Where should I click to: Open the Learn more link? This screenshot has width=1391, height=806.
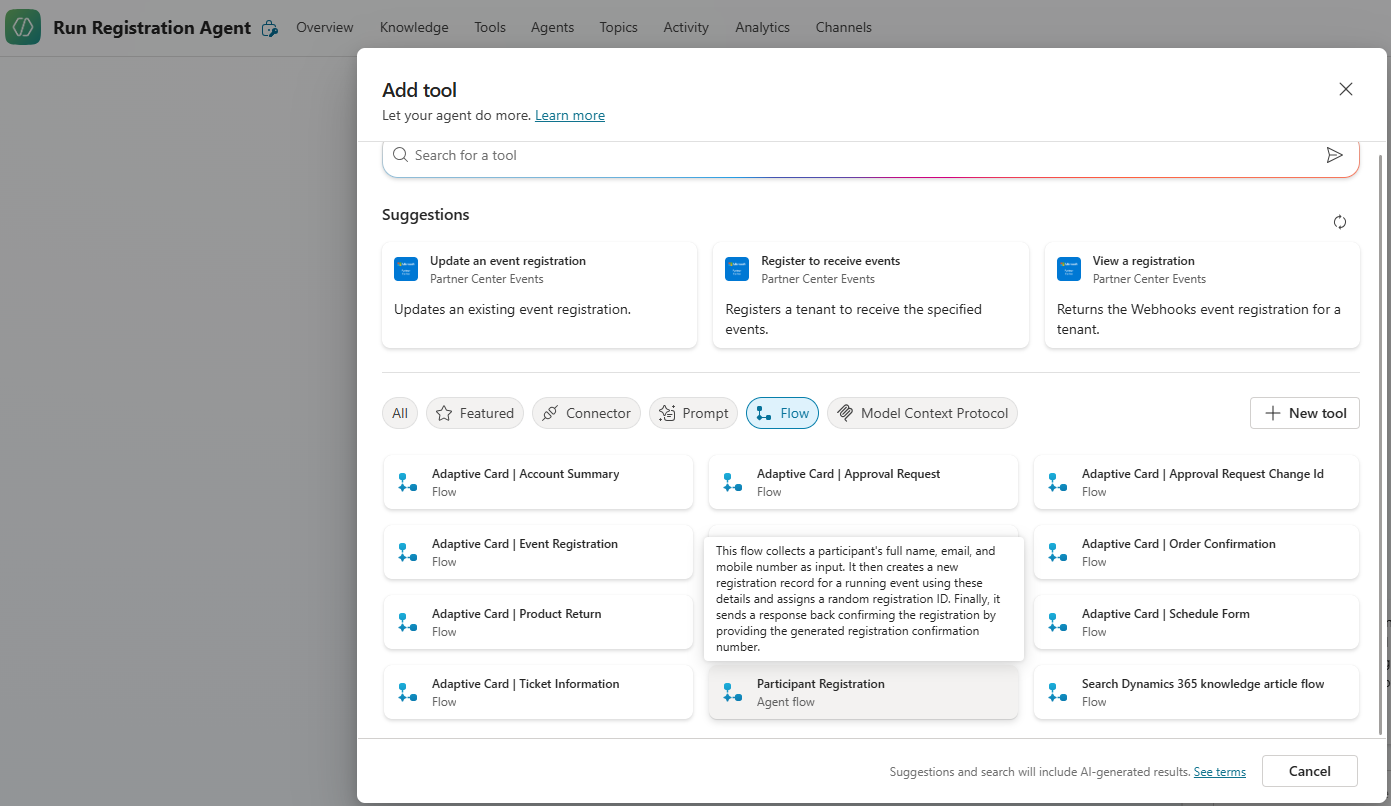(570, 115)
